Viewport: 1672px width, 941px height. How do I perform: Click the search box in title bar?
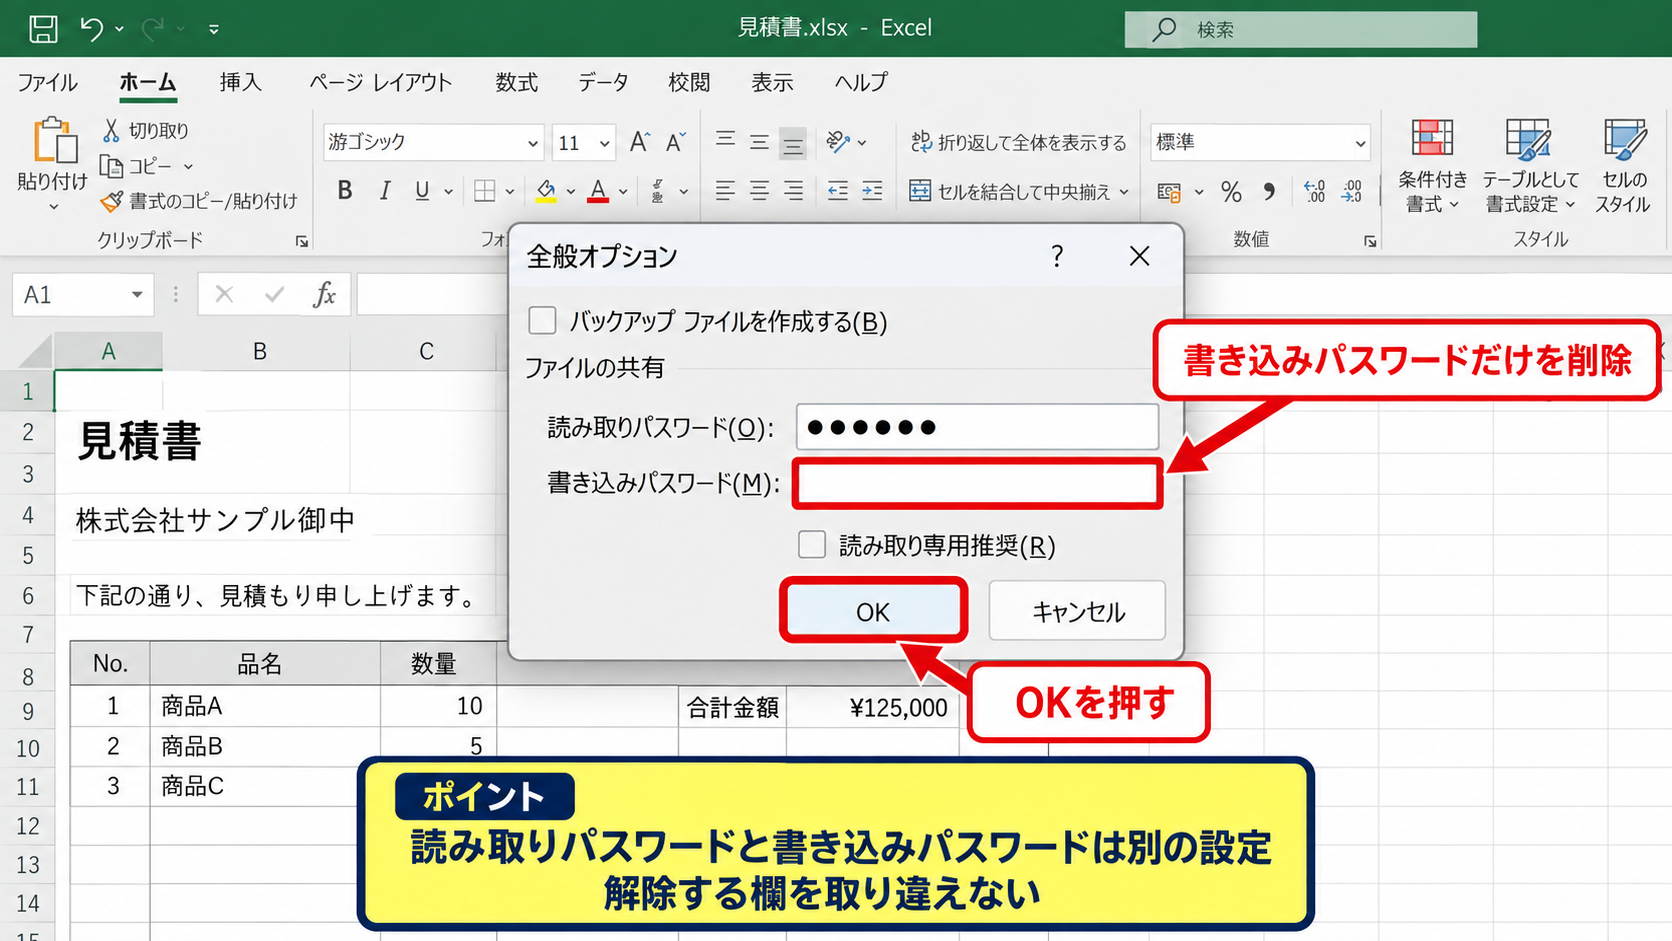coord(1300,29)
